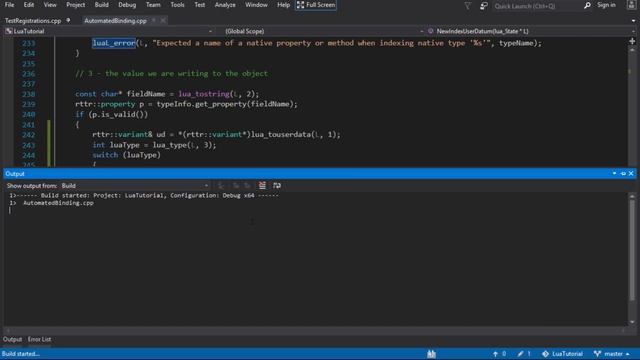The height and width of the screenshot is (360, 640).
Task: Open the Tools menu
Action: click(x=177, y=5)
